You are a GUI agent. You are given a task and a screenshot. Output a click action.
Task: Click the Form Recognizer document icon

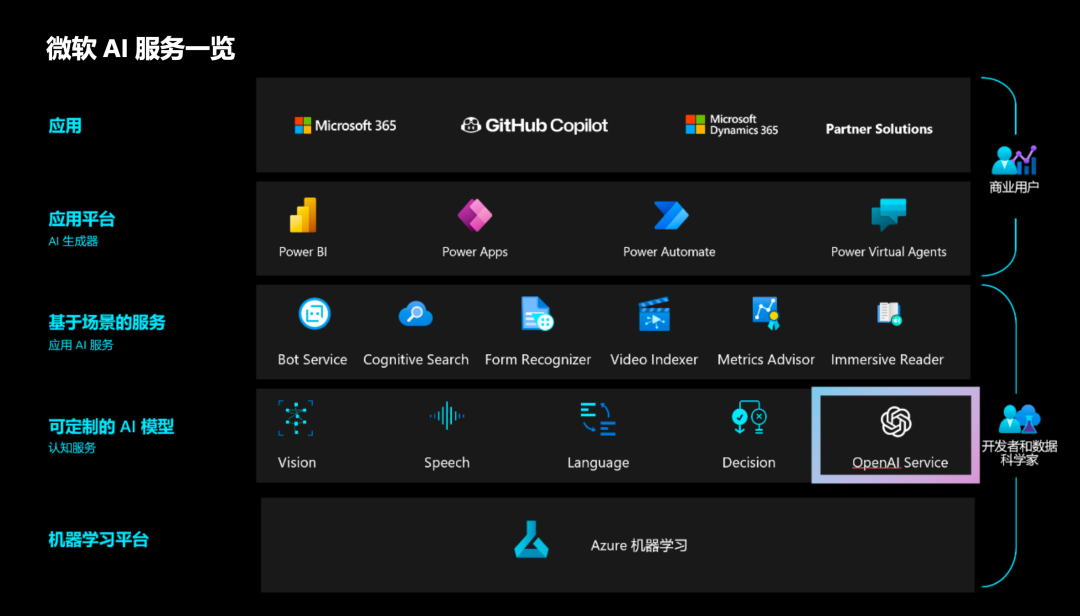537,314
